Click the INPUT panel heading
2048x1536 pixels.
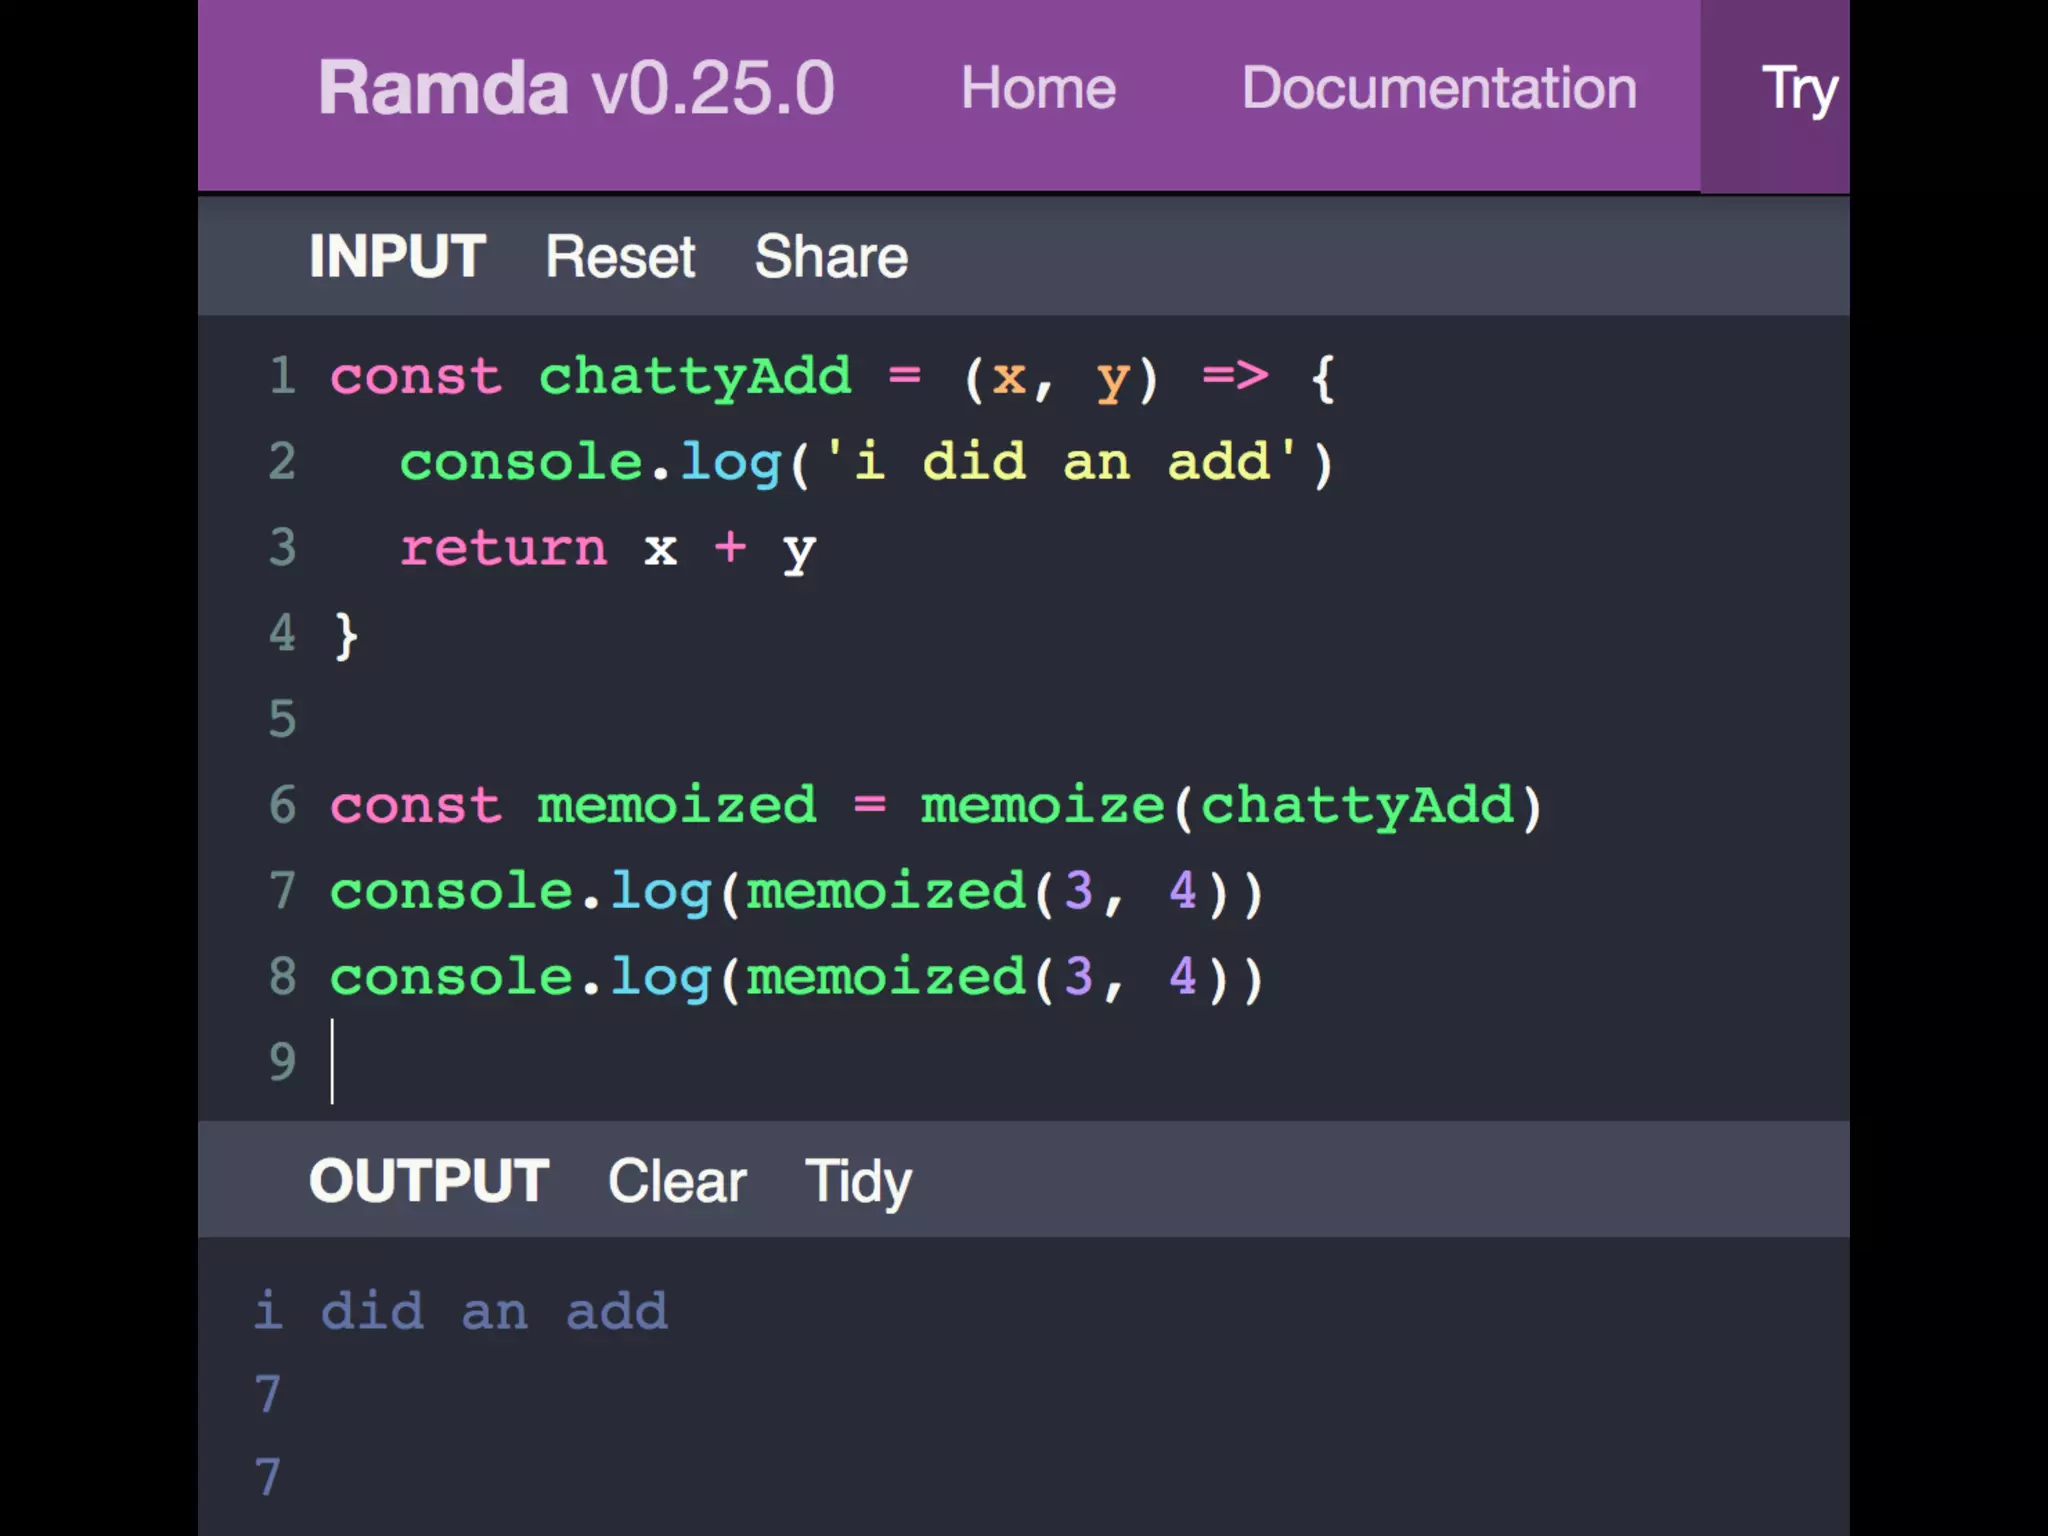point(397,257)
